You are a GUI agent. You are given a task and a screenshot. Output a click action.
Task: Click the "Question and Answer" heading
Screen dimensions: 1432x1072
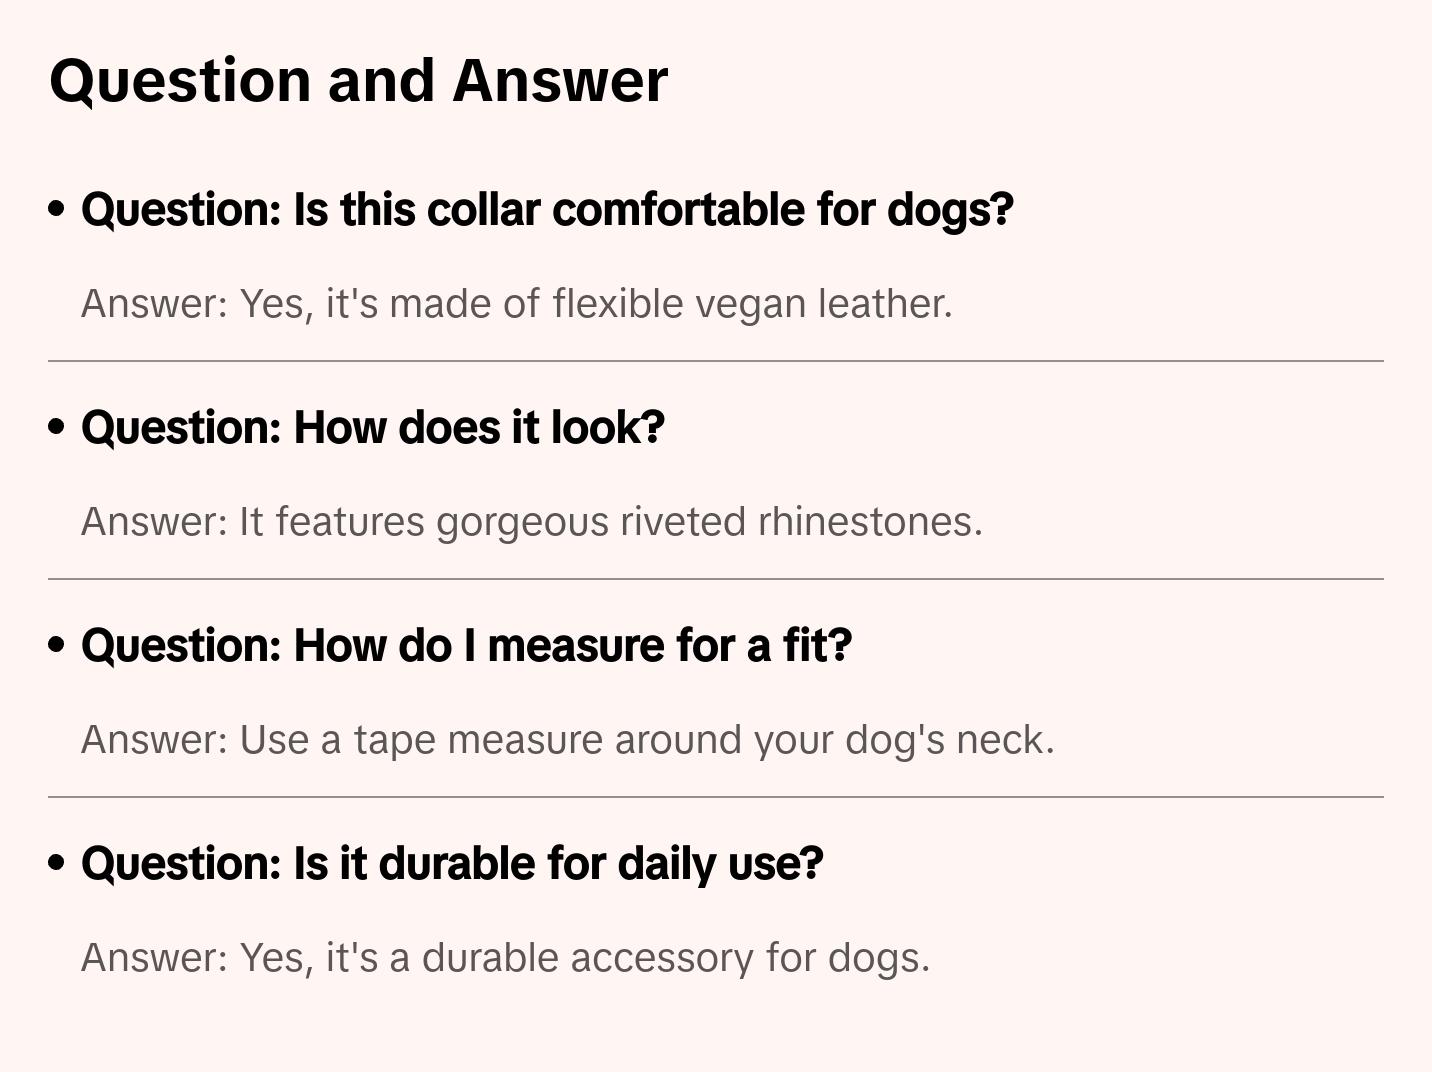pyautogui.click(x=358, y=81)
